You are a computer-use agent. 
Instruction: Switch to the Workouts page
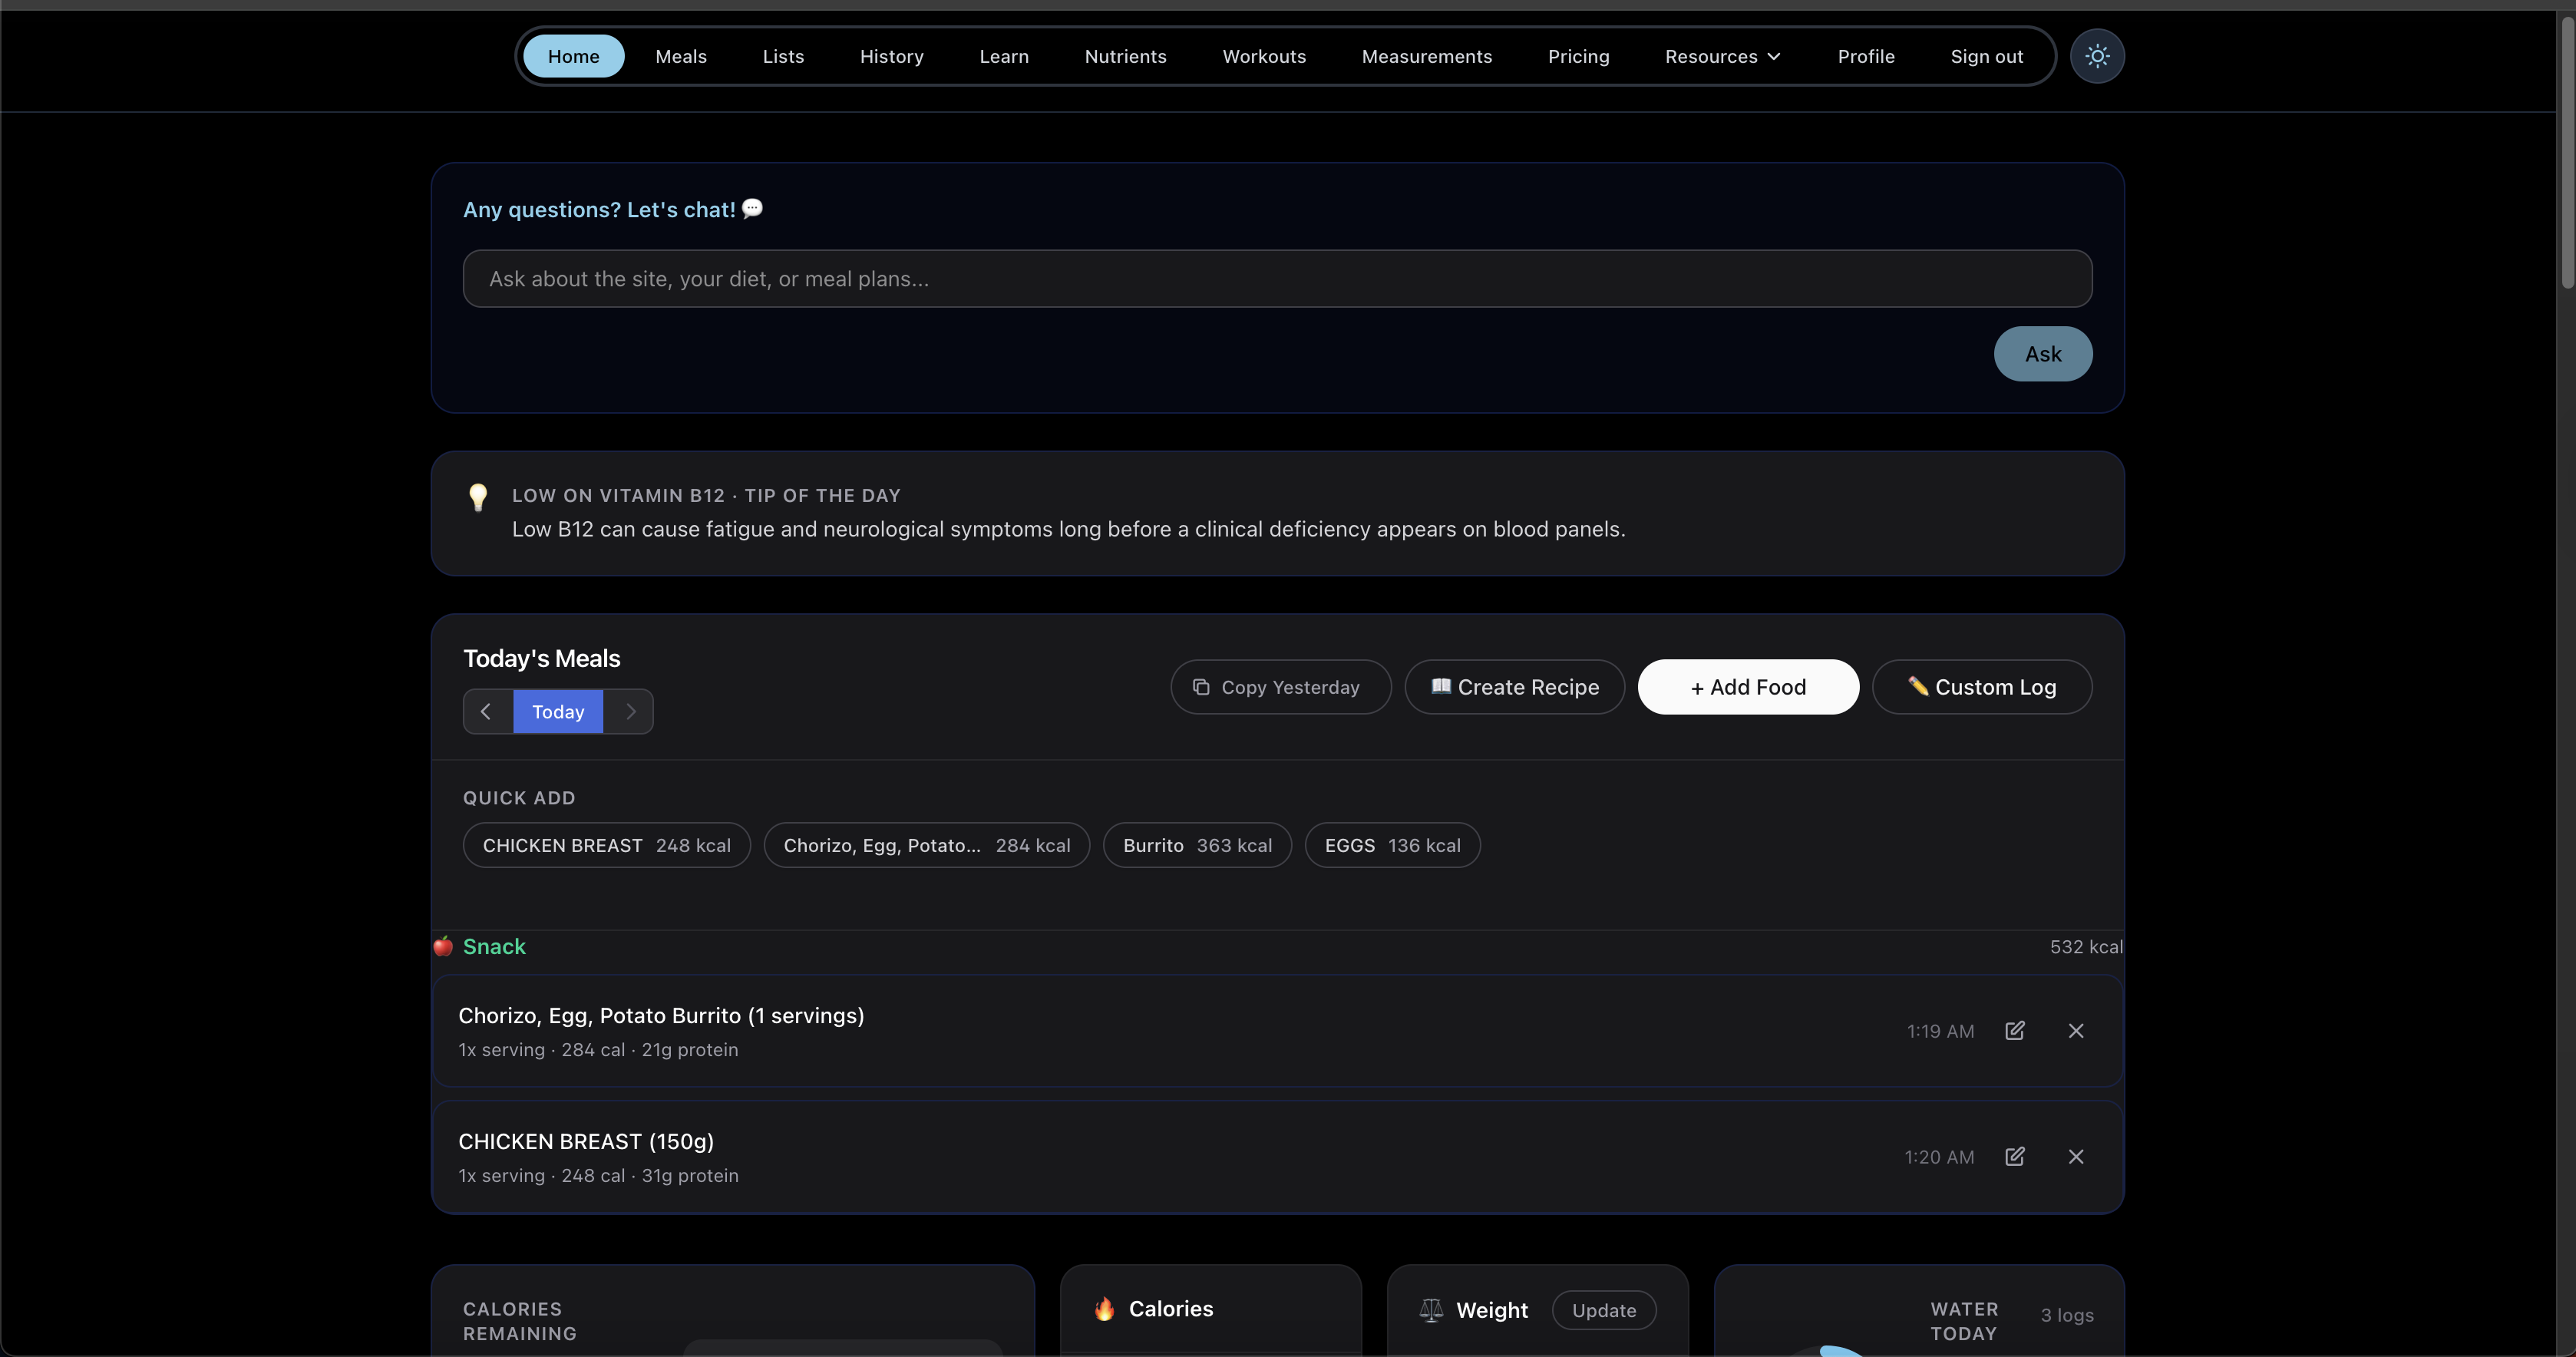click(x=1264, y=56)
